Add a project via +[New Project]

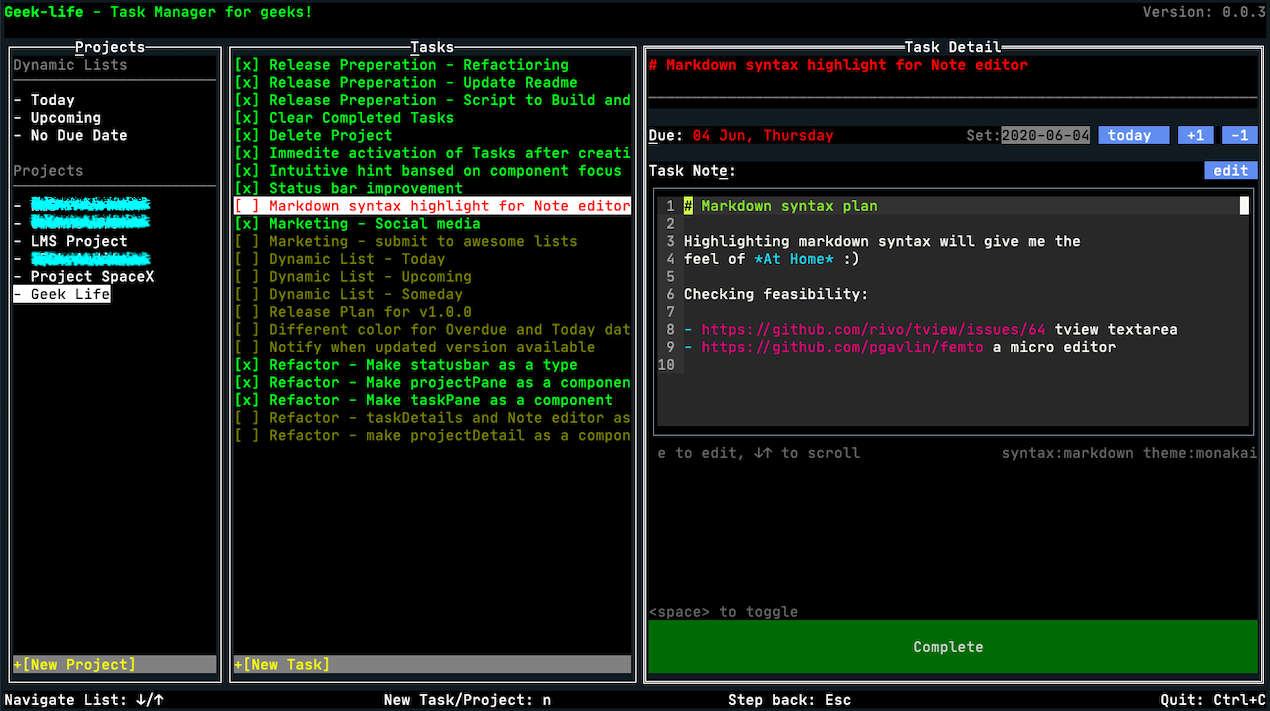click(x=74, y=664)
